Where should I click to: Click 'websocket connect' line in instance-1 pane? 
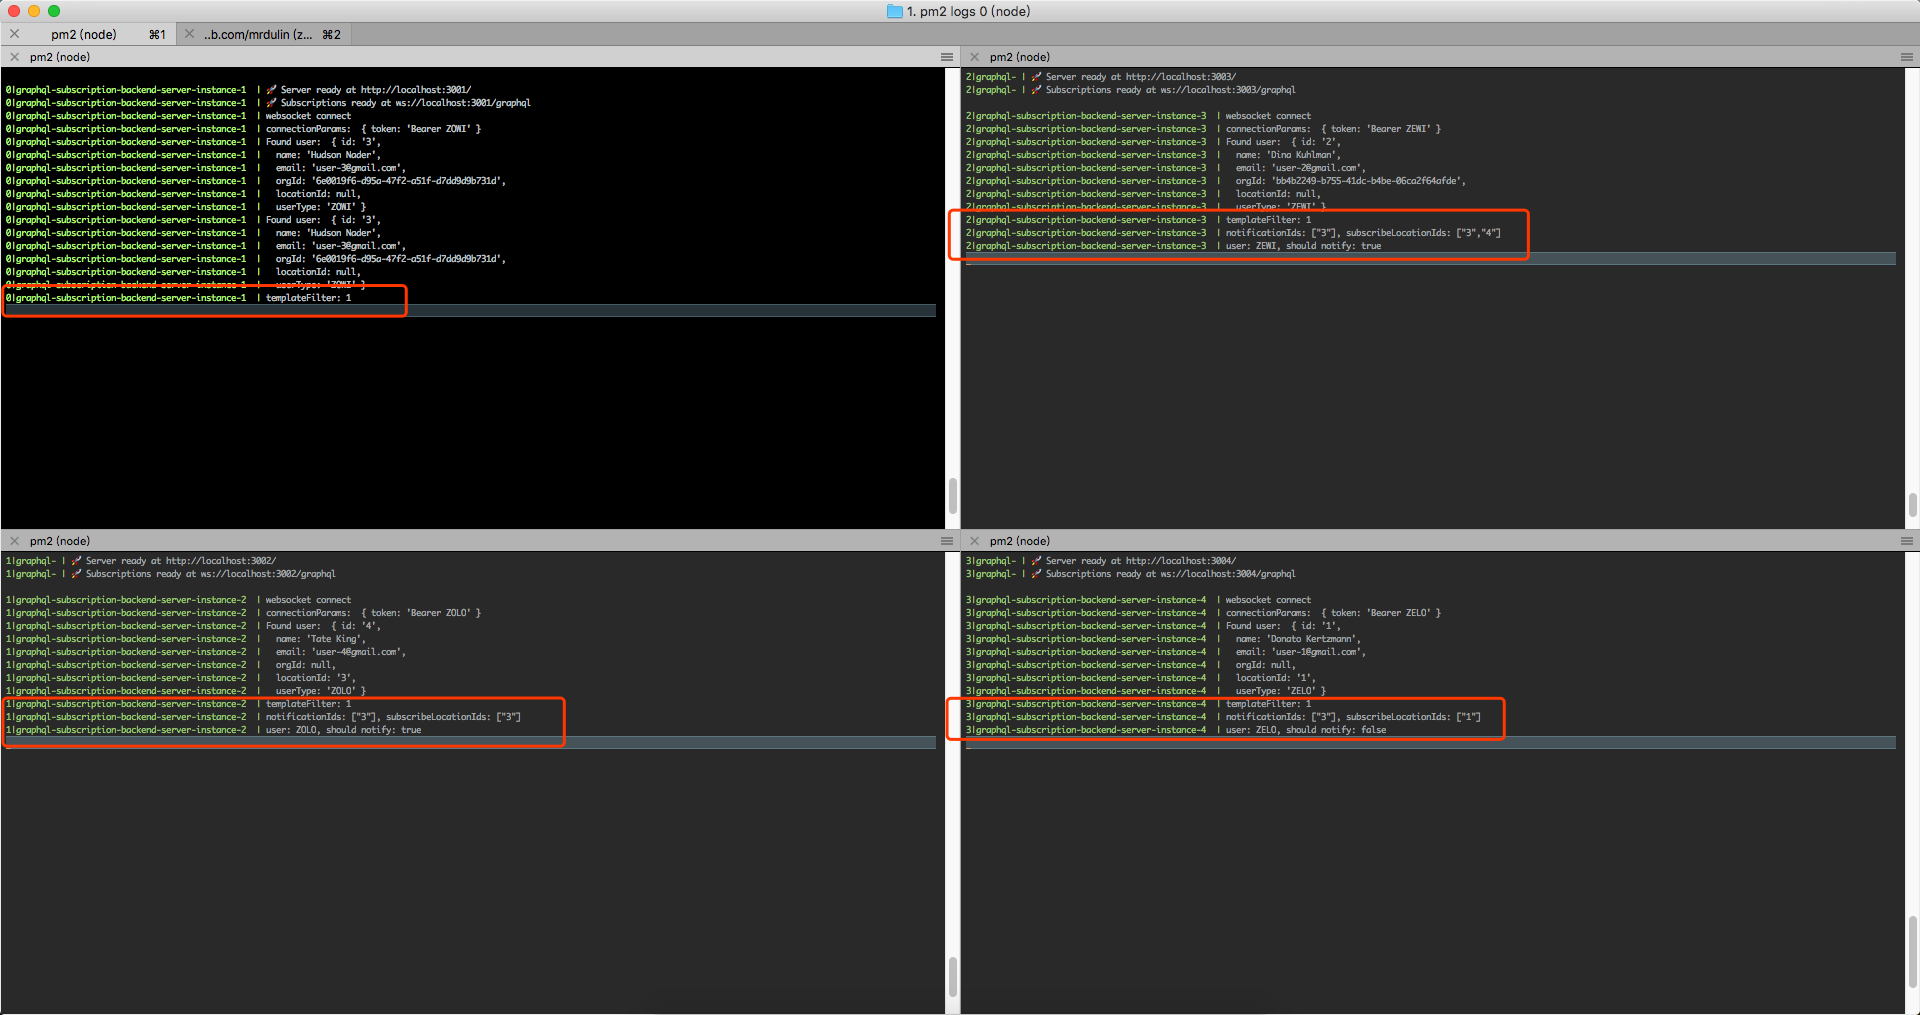tap(308, 116)
